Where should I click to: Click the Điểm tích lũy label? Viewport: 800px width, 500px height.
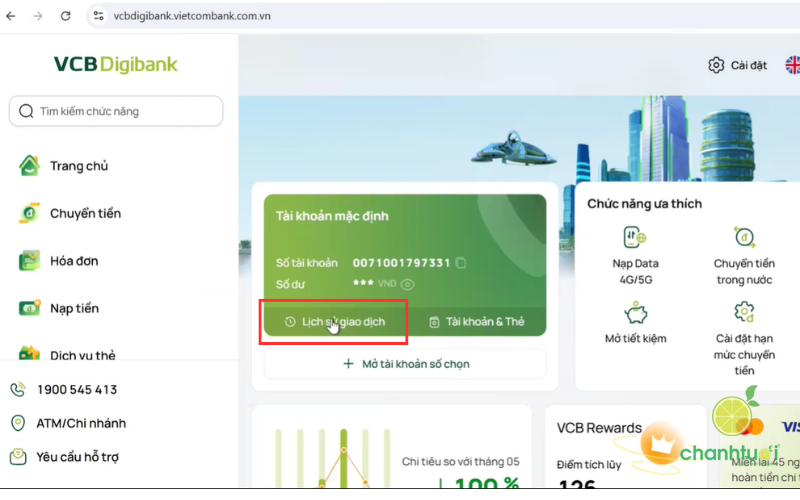(x=589, y=465)
